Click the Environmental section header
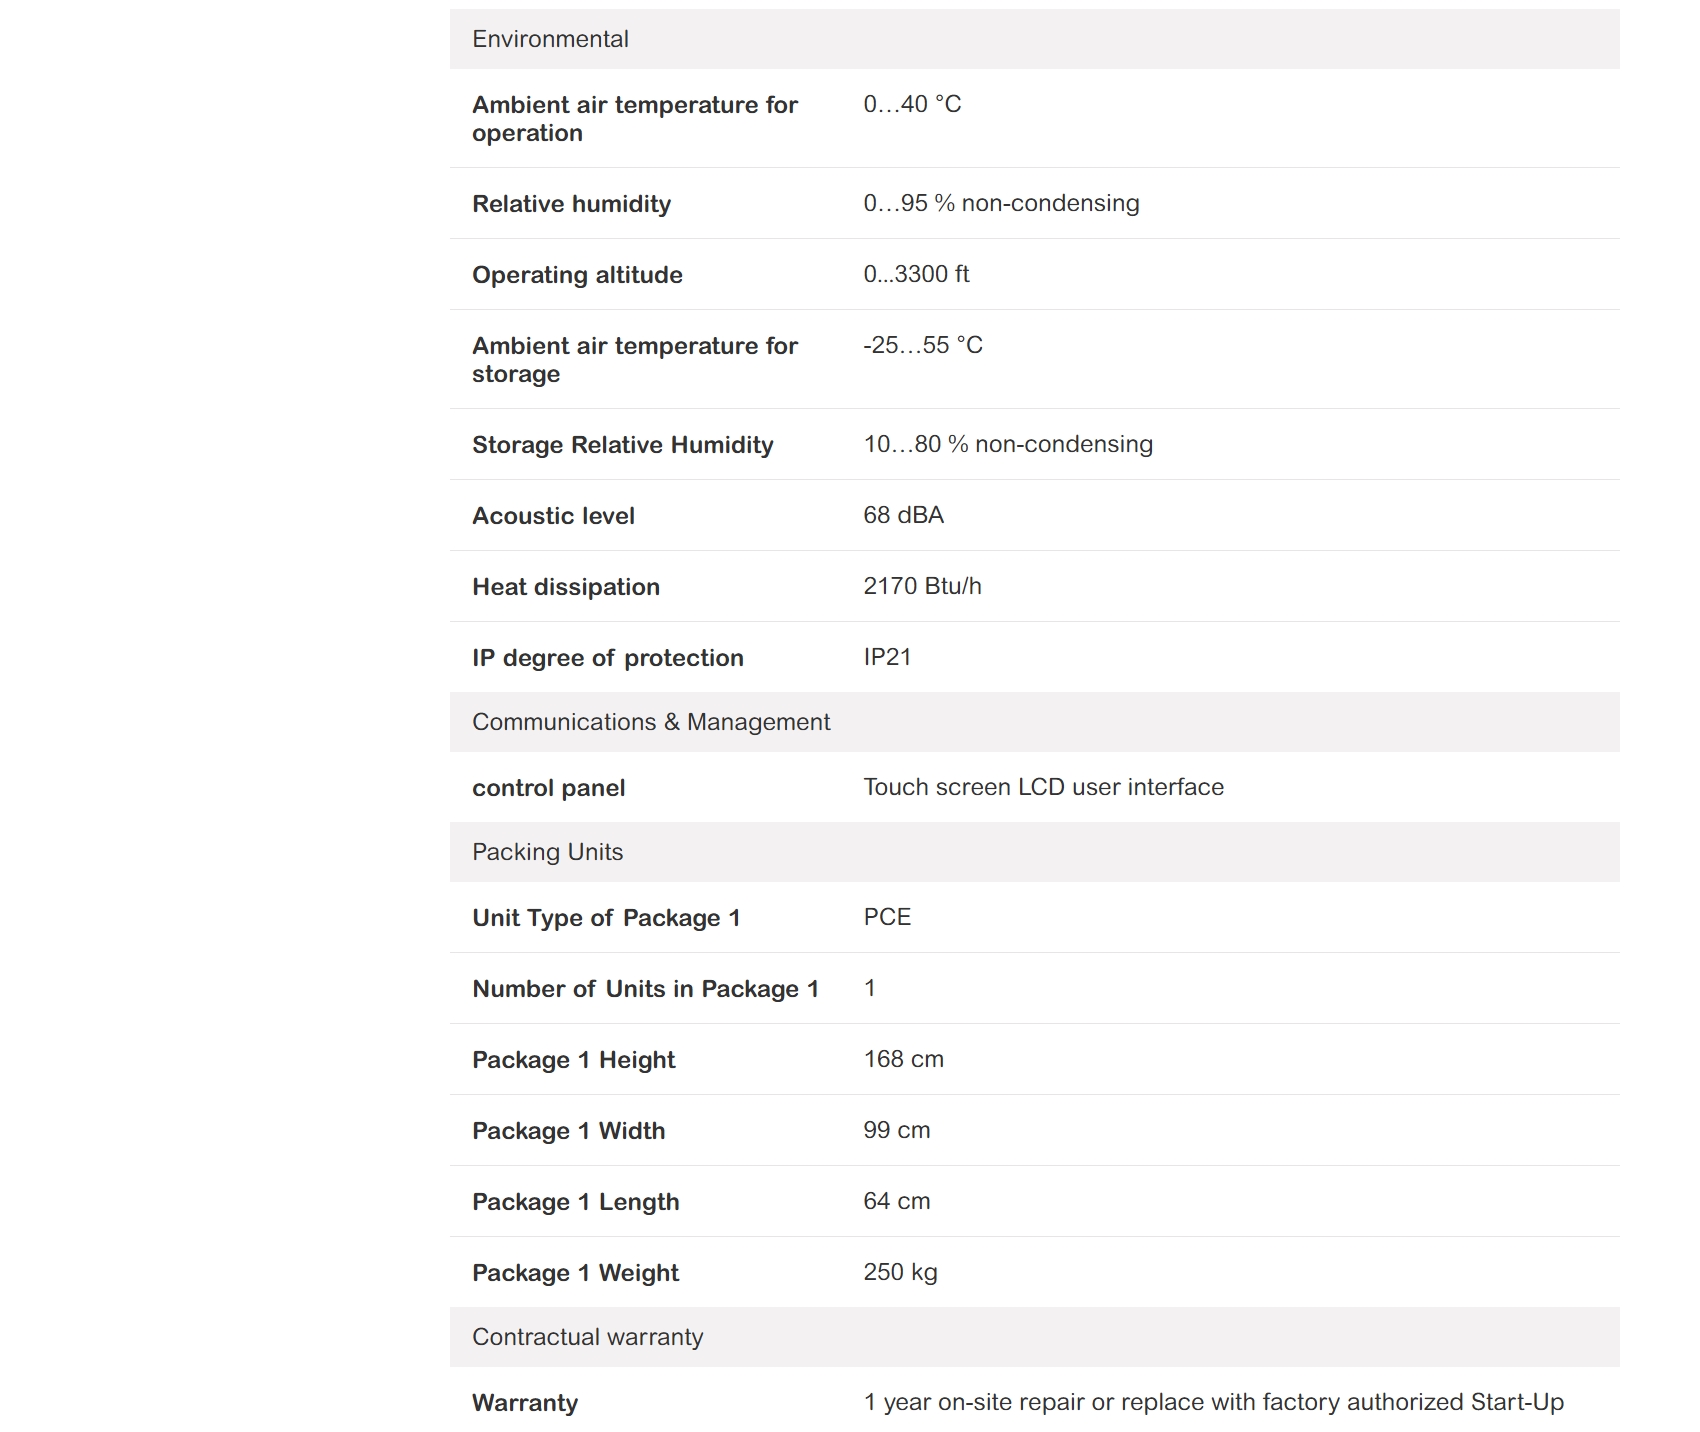Screen dimensions: 1700x1432 [550, 39]
